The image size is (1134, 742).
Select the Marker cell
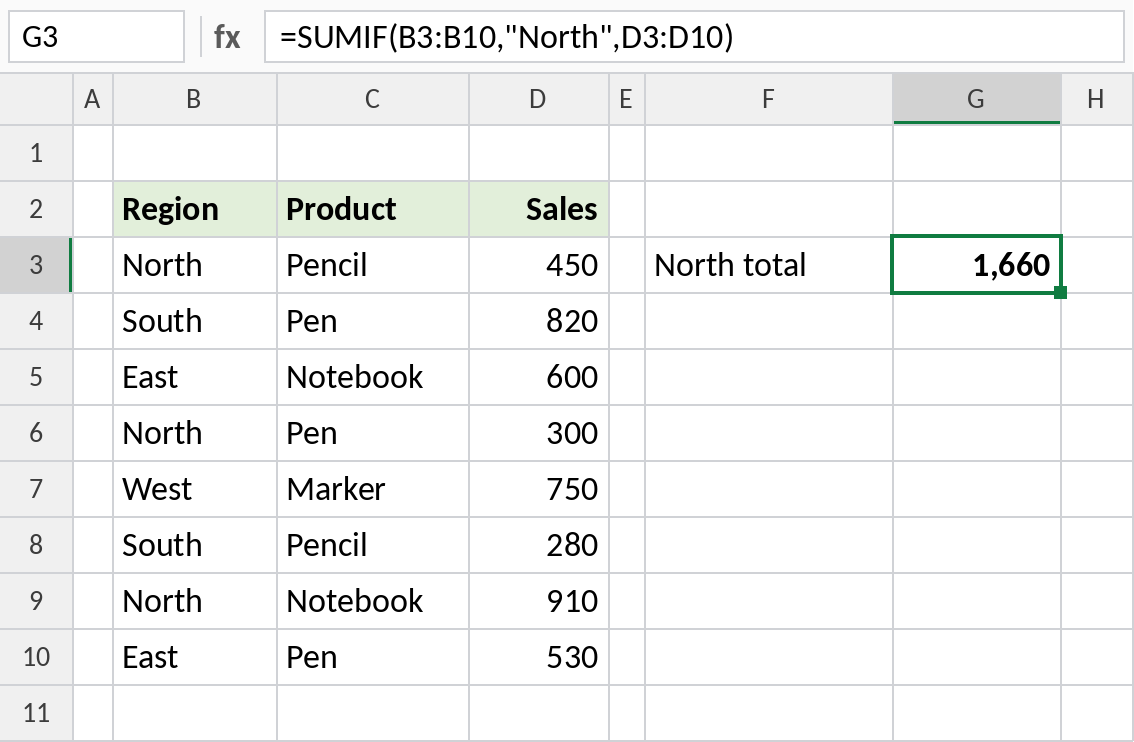(372, 489)
